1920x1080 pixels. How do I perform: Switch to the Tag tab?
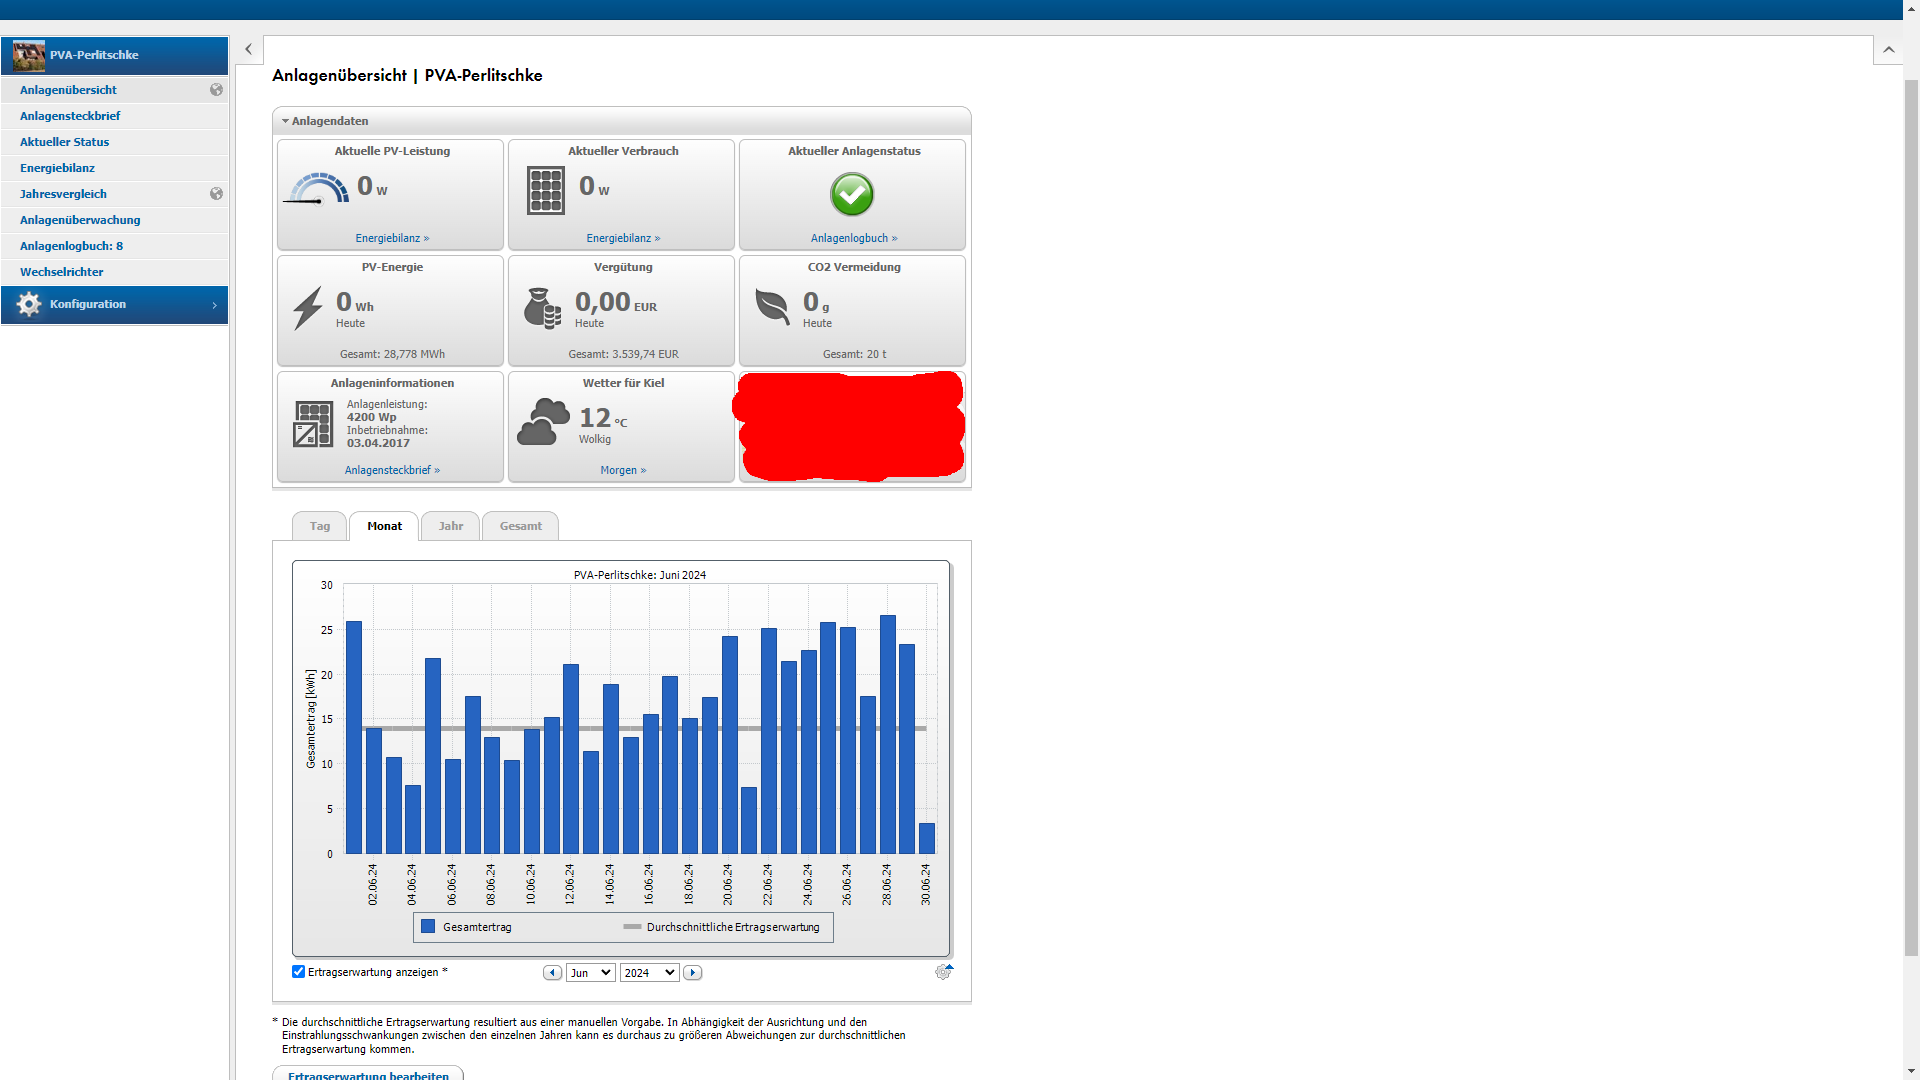tap(319, 526)
